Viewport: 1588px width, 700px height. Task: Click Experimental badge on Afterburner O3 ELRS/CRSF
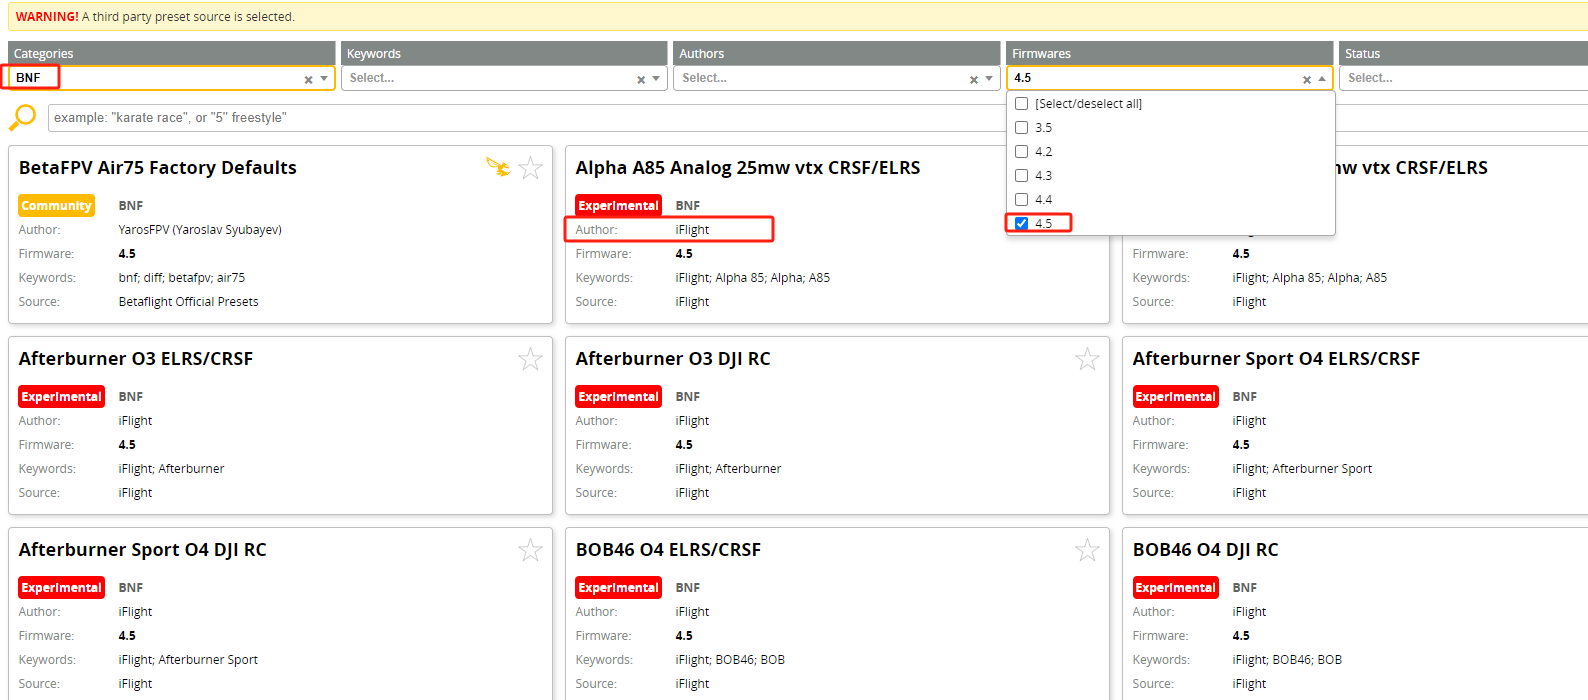[61, 397]
